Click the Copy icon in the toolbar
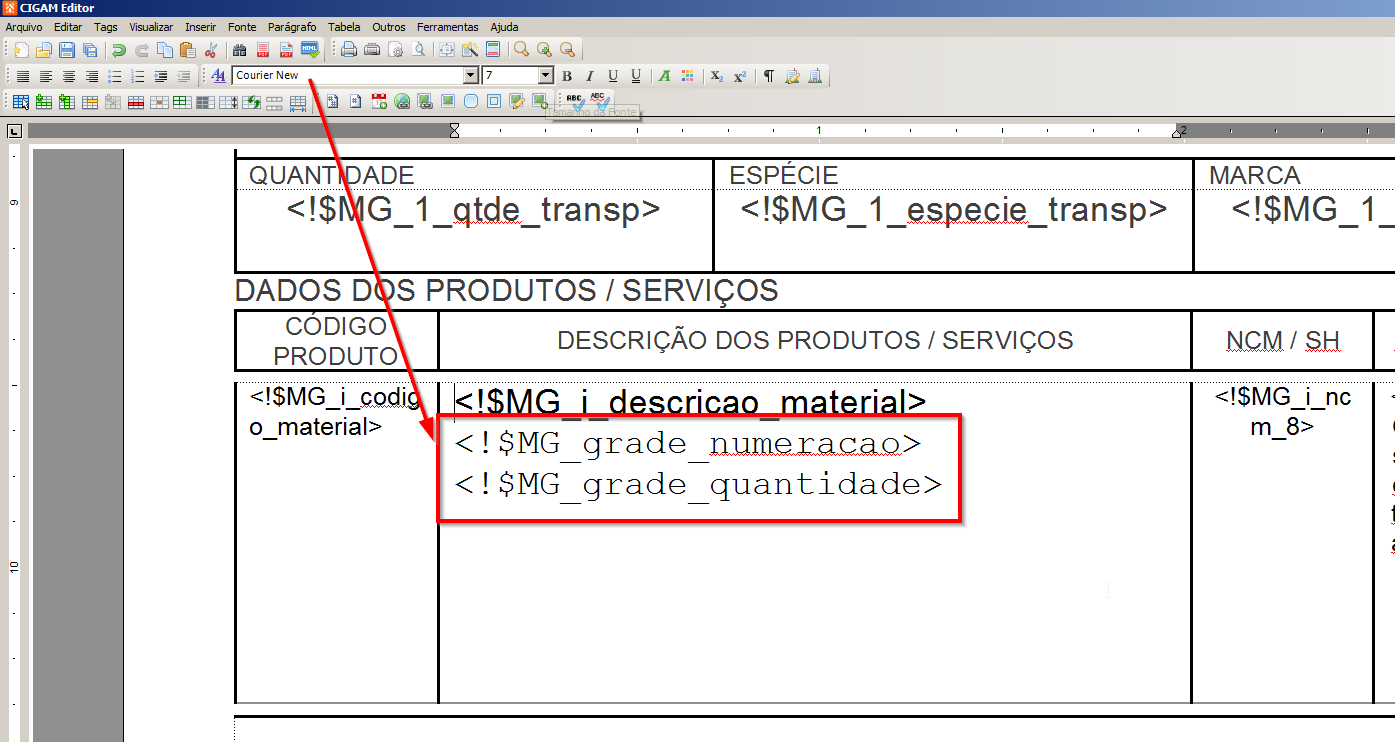 (164, 50)
